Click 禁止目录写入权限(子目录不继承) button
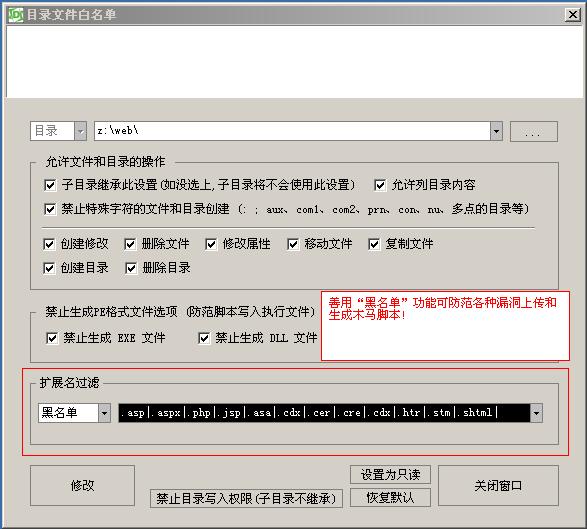The image size is (587, 529). (246, 498)
